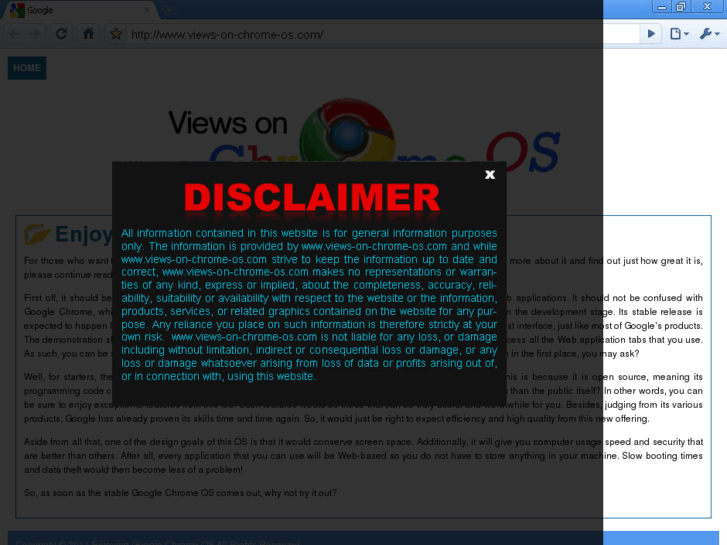Click the DISCLAIMER heading
727x545 pixels.
click(x=312, y=198)
